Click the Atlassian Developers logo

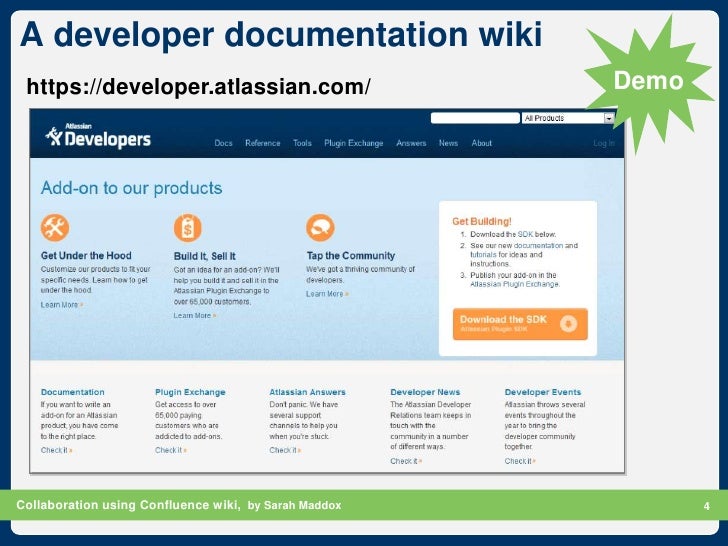click(98, 136)
